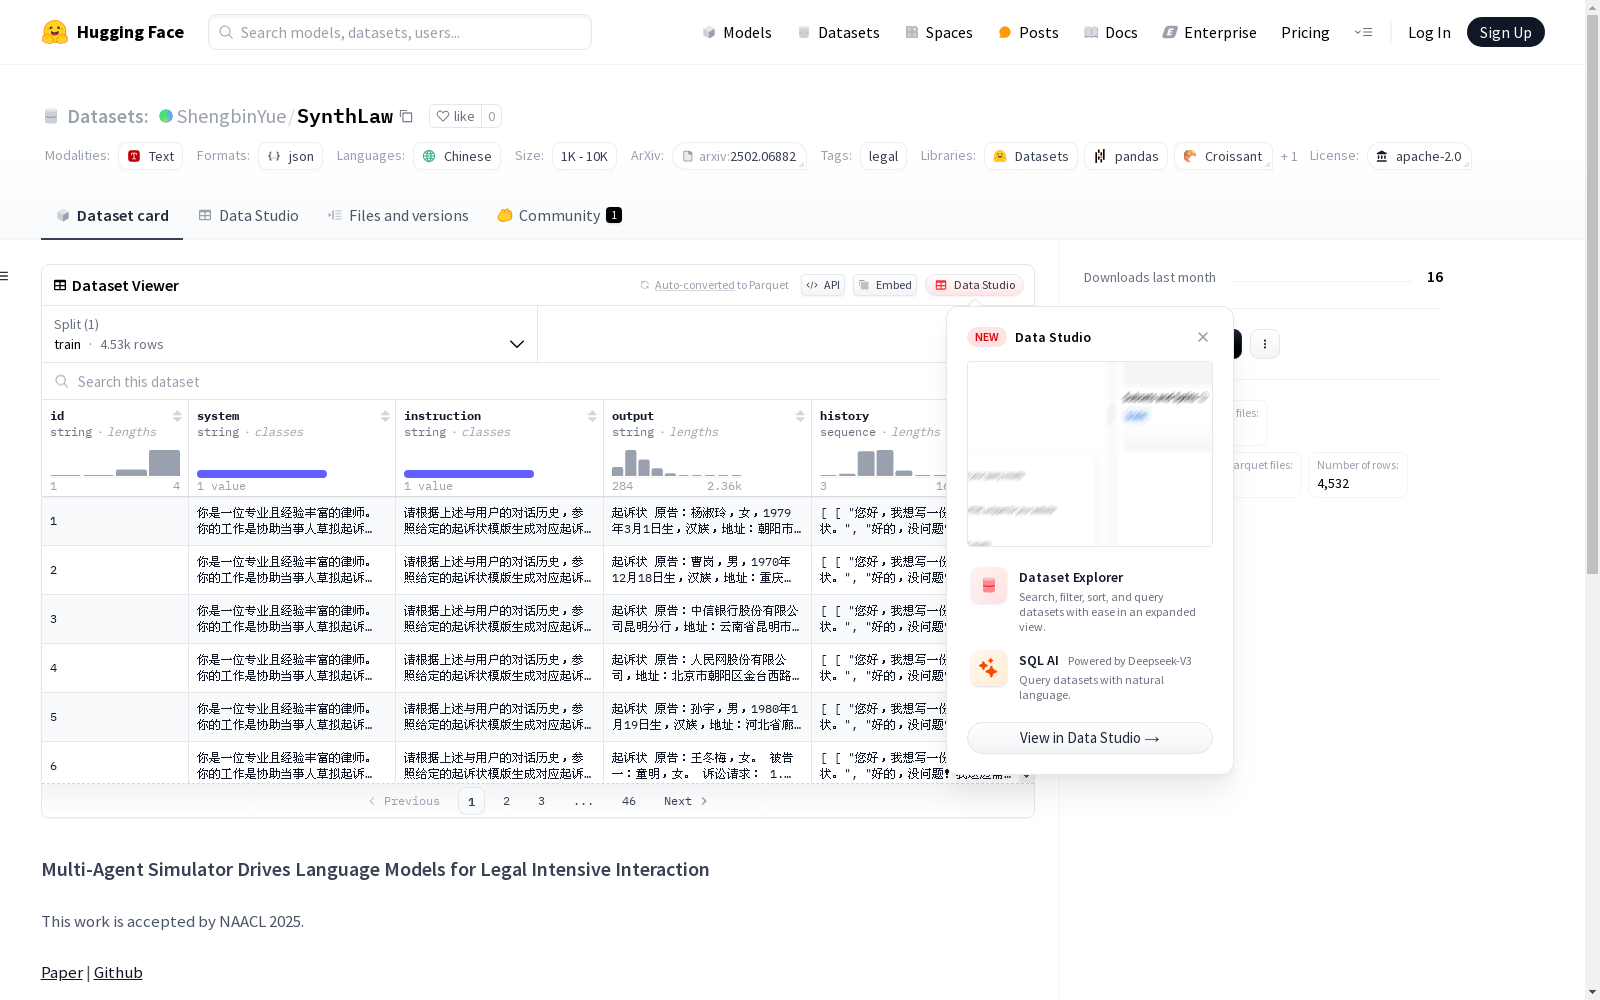
Task: Click the SQL AI sparkle icon
Action: (989, 669)
